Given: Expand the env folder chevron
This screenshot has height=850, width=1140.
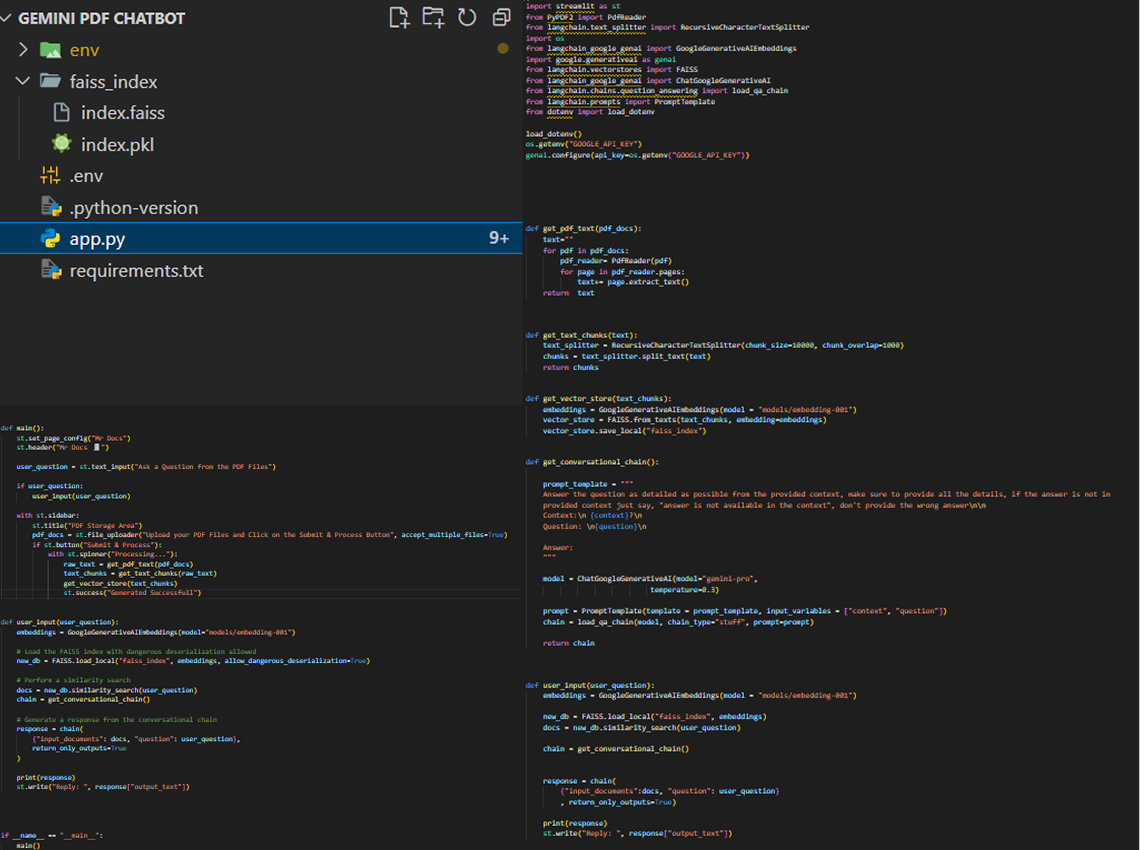Looking at the screenshot, I should click(x=23, y=49).
